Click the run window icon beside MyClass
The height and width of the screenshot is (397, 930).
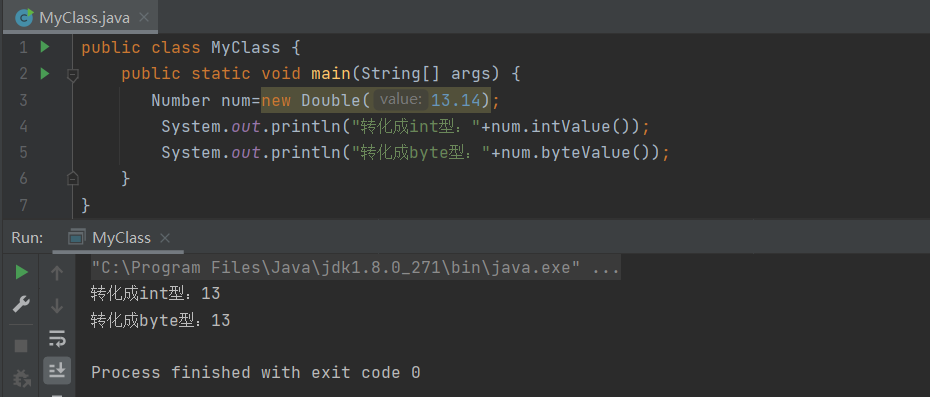click(77, 238)
